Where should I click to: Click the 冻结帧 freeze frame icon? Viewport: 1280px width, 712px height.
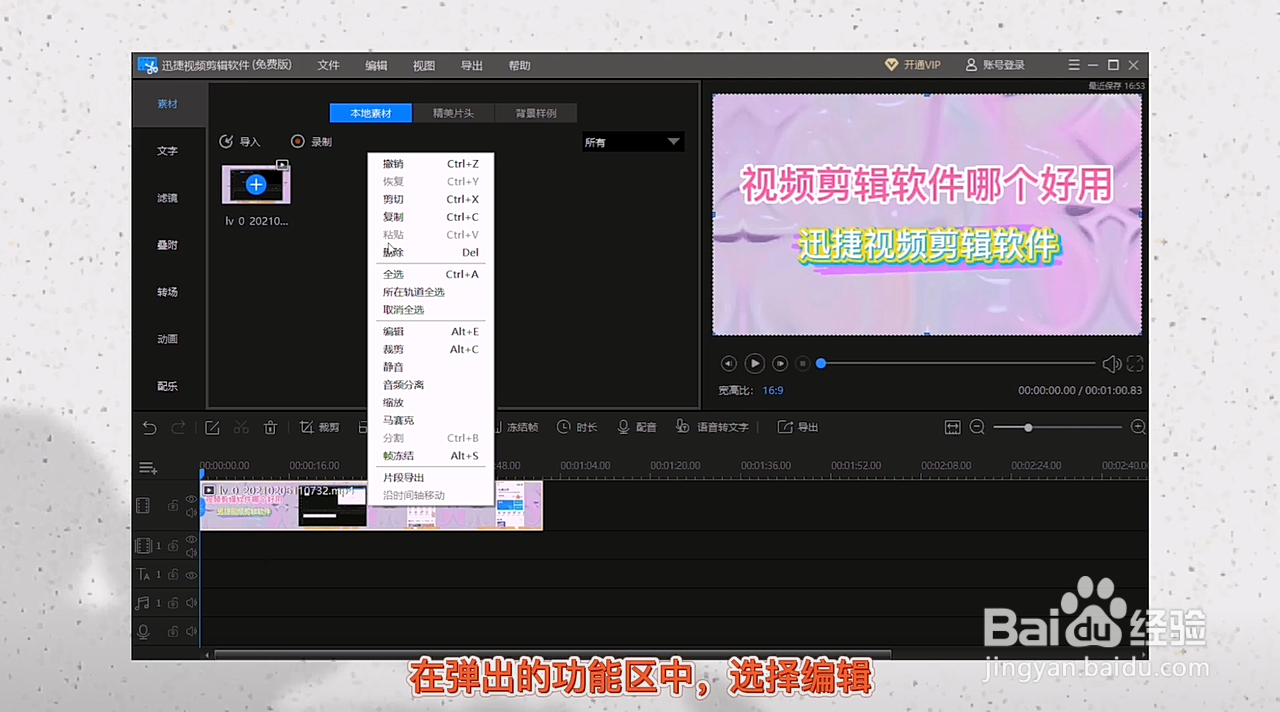click(515, 427)
